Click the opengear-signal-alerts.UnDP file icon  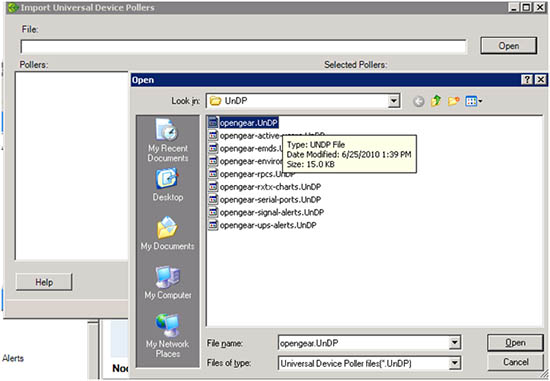click(x=213, y=212)
